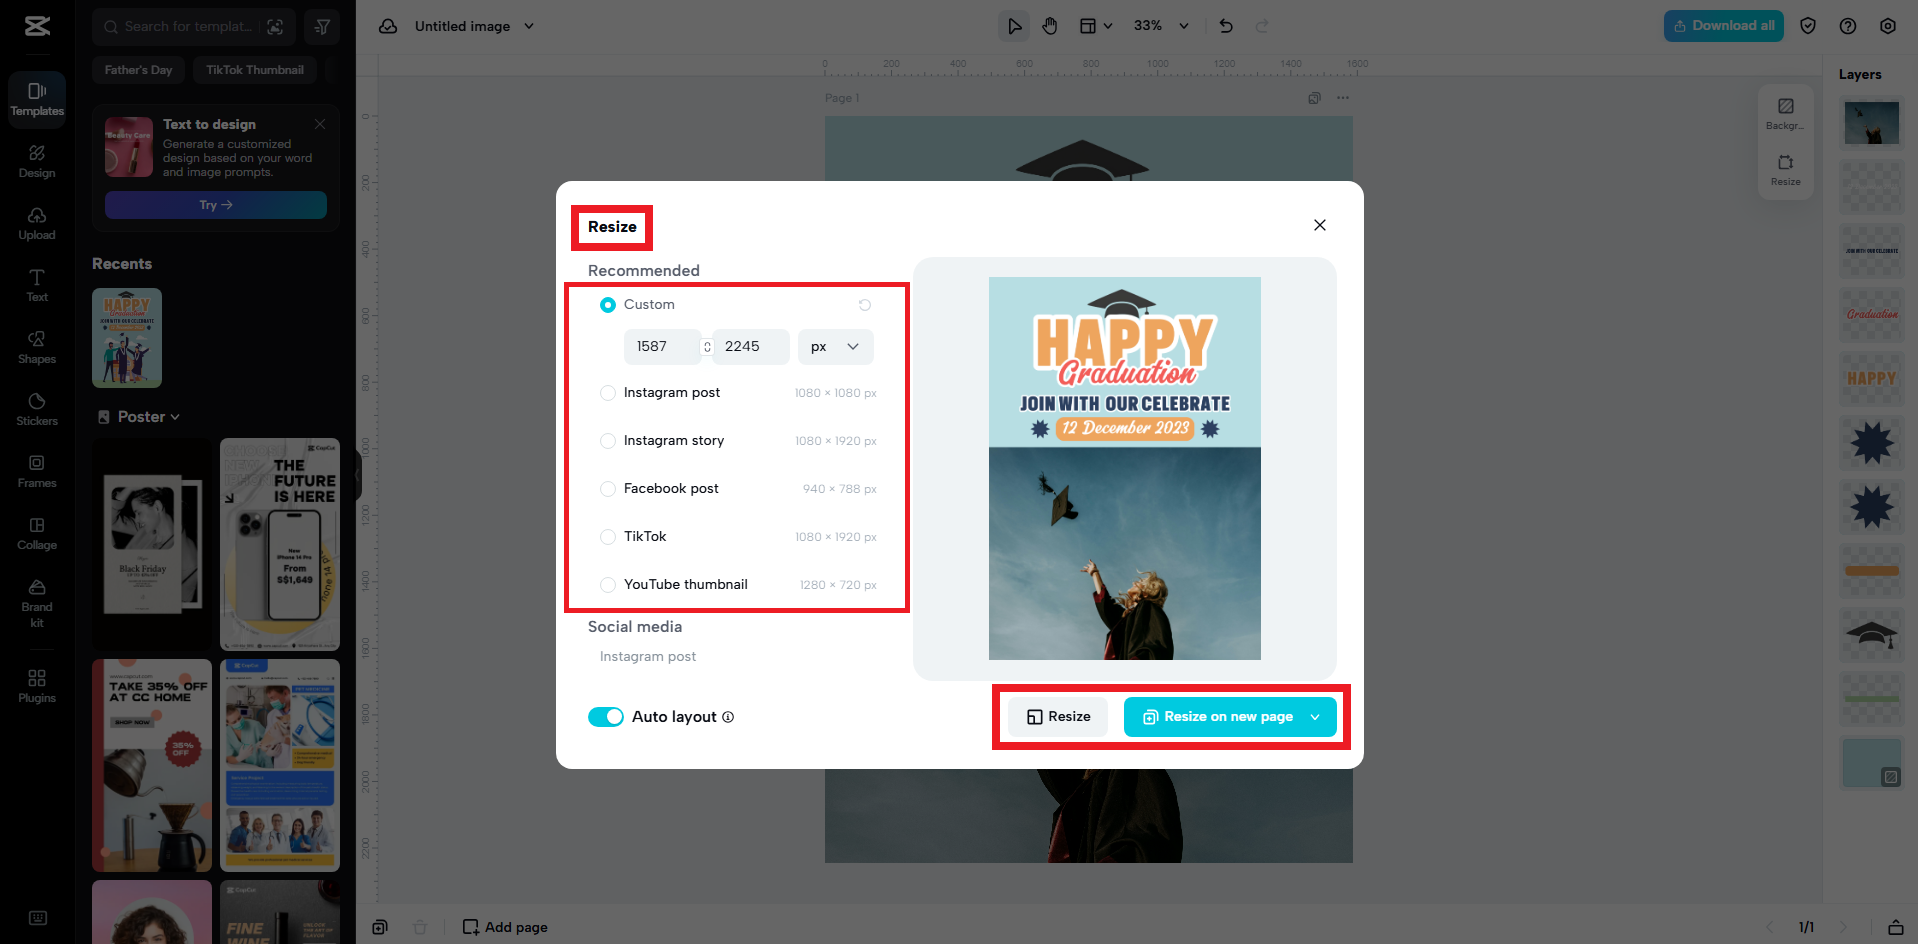
Task: Open the layout grid dropdown in toolbar
Action: 1096,26
